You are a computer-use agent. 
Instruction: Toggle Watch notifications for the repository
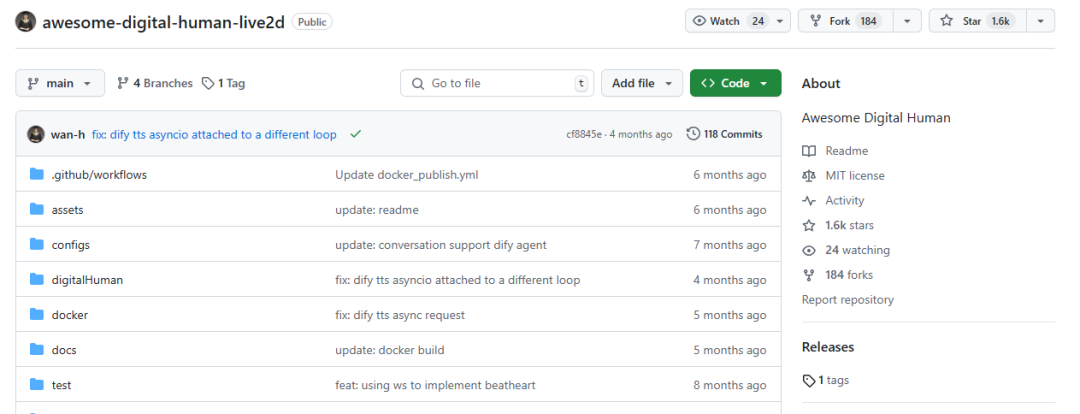(x=727, y=21)
